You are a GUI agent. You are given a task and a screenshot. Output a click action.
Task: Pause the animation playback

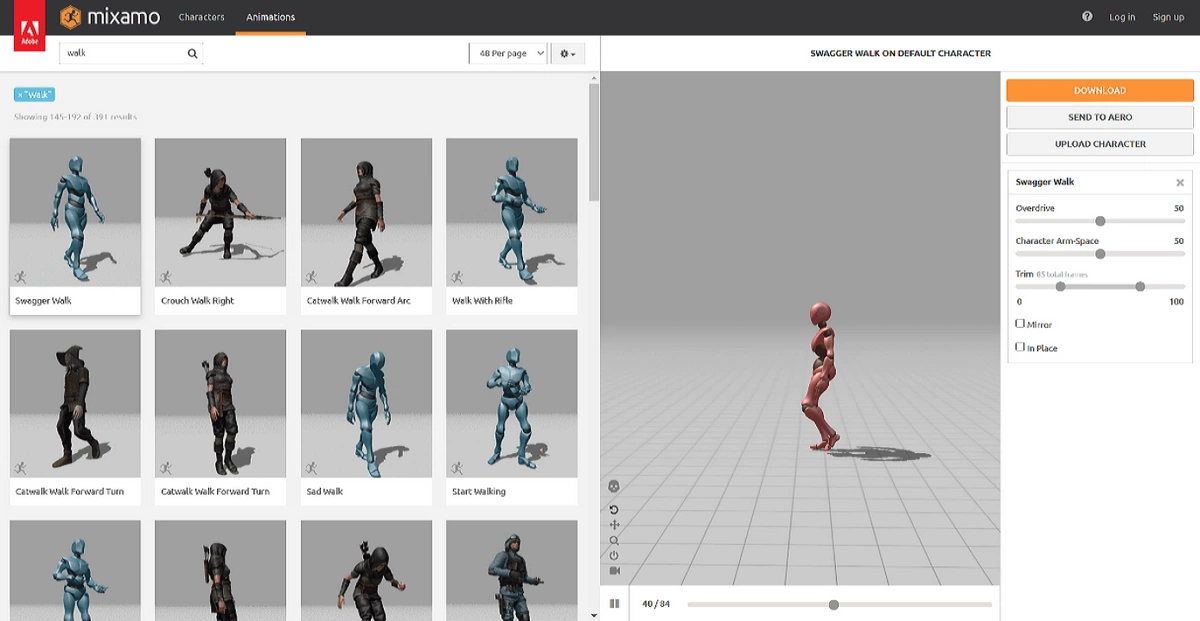click(x=615, y=604)
